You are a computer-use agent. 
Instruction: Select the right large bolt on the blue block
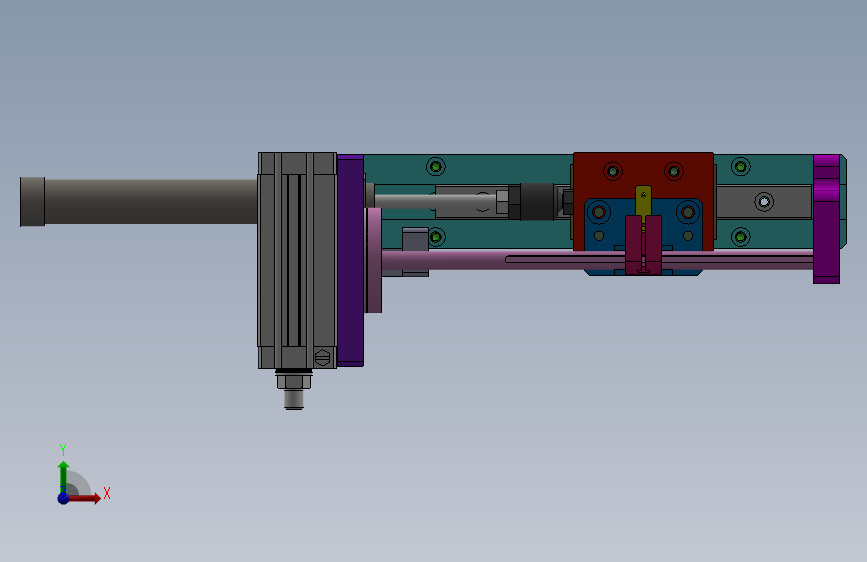click(688, 212)
